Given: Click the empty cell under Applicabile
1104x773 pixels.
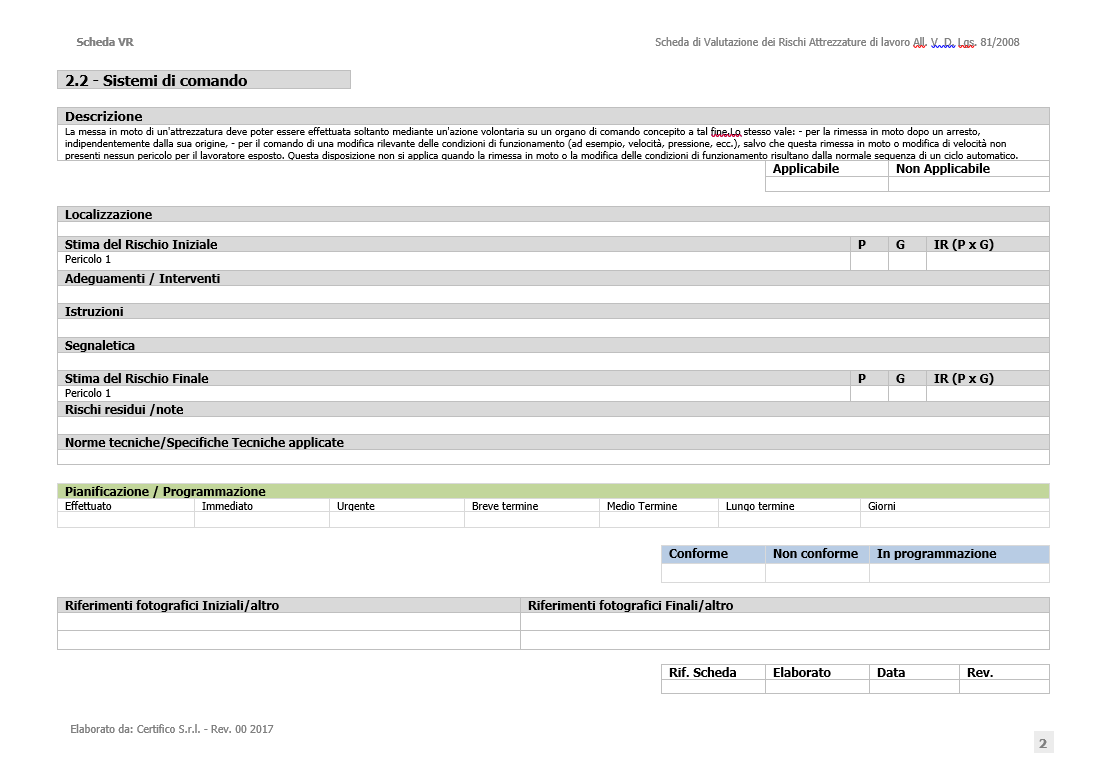Looking at the screenshot, I should coord(826,184).
